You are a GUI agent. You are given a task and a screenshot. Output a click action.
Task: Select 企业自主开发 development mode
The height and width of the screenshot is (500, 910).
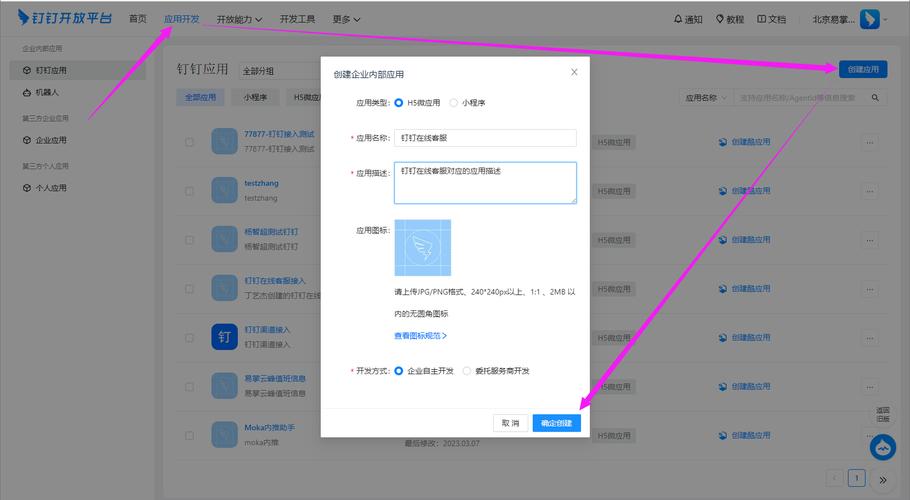[399, 371]
